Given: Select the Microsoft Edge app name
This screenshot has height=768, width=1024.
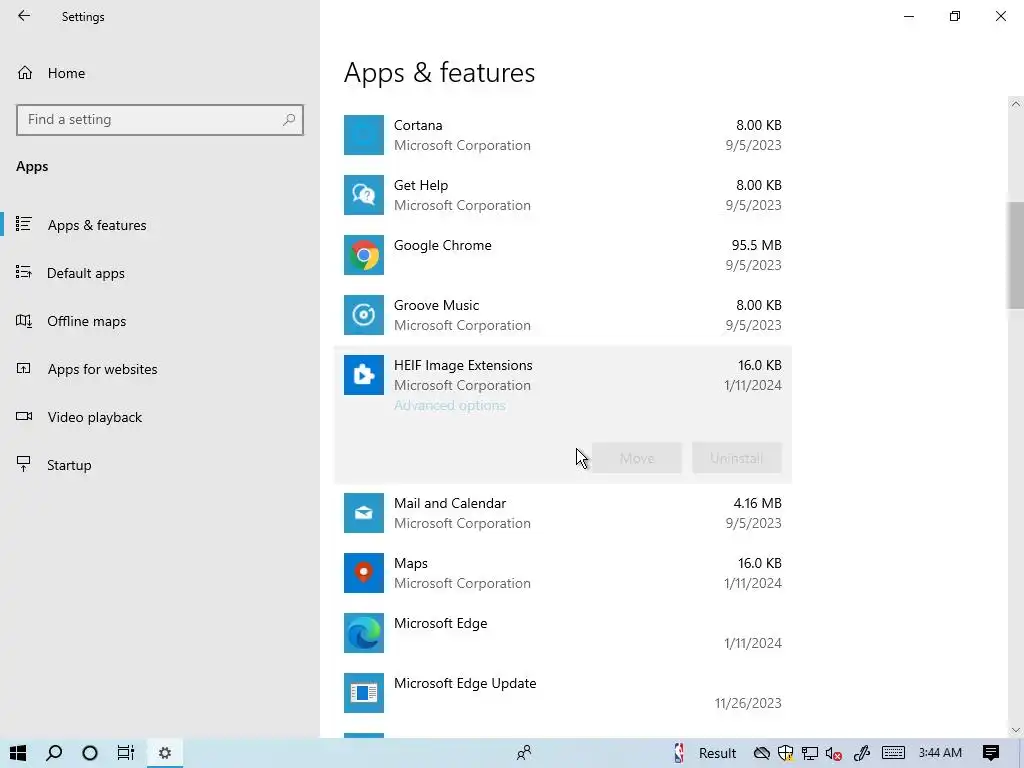Looking at the screenshot, I should tap(440, 624).
